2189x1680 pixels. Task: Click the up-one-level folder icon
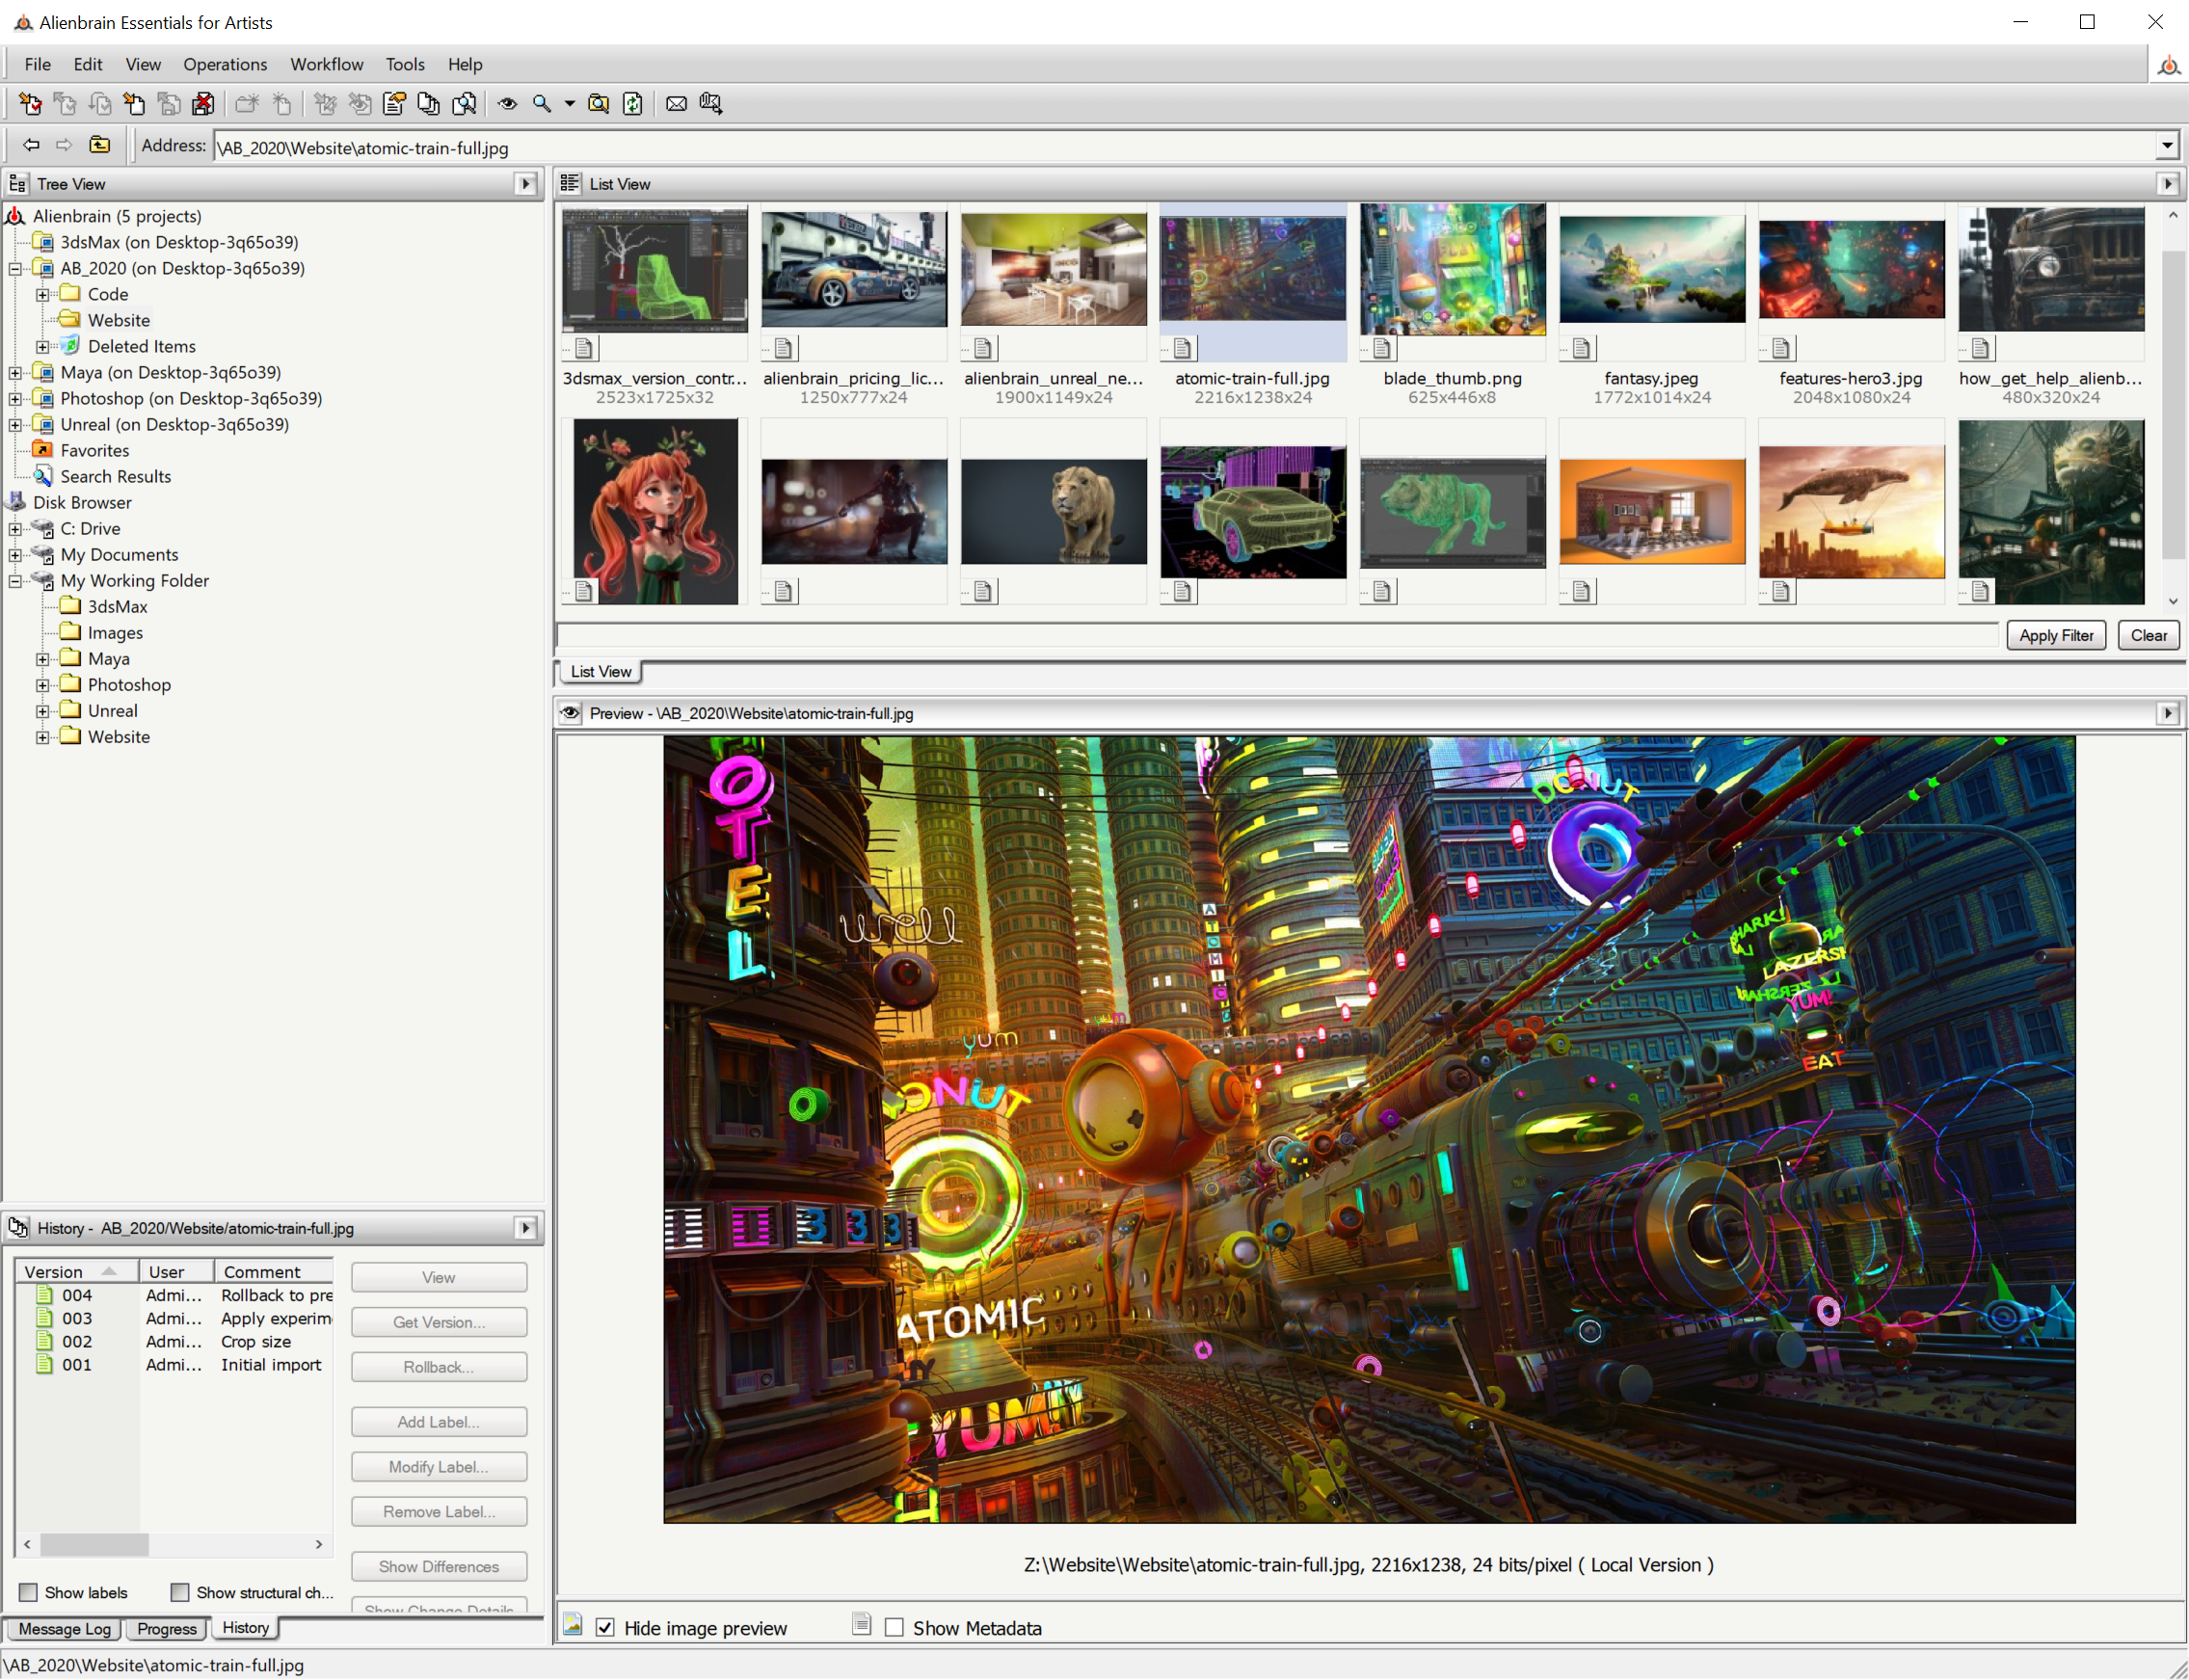pos(99,145)
